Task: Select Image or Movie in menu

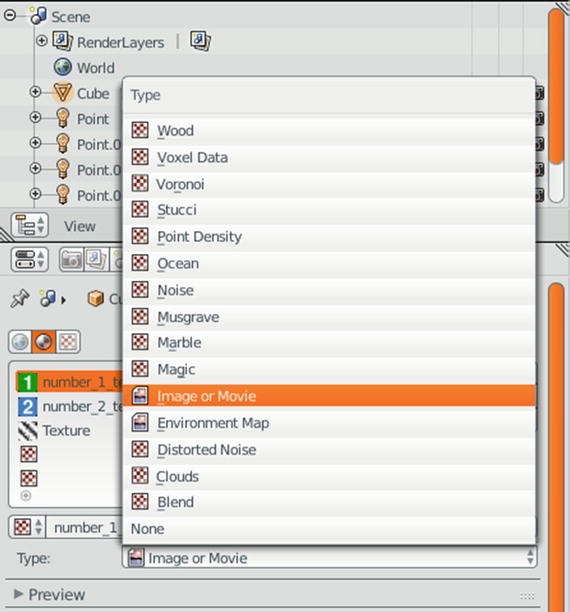Action: point(329,396)
